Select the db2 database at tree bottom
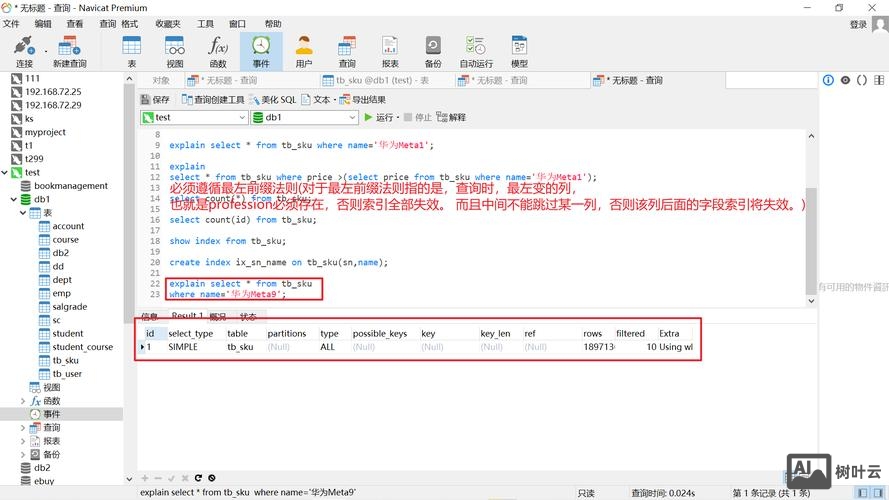 pos(42,468)
